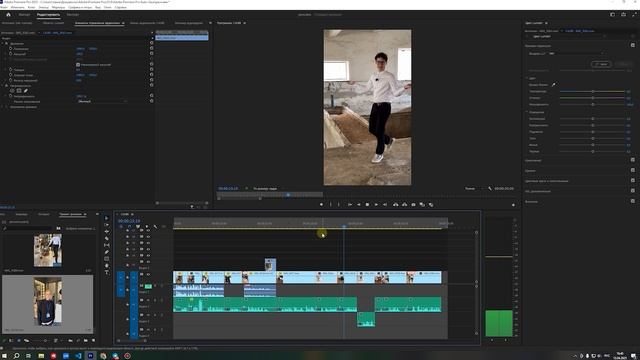Export frame with the camera icon
The width and height of the screenshot is (640, 360).
coord(413,204)
